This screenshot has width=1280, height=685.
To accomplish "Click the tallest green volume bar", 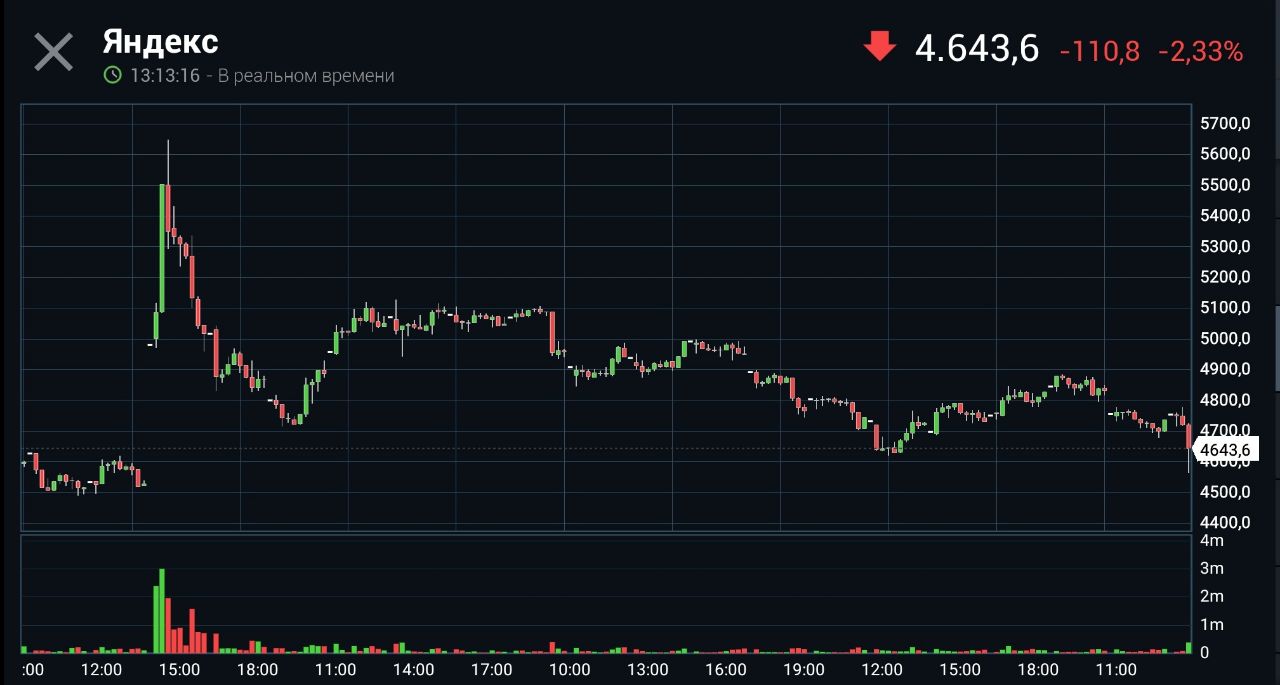I will [162, 610].
